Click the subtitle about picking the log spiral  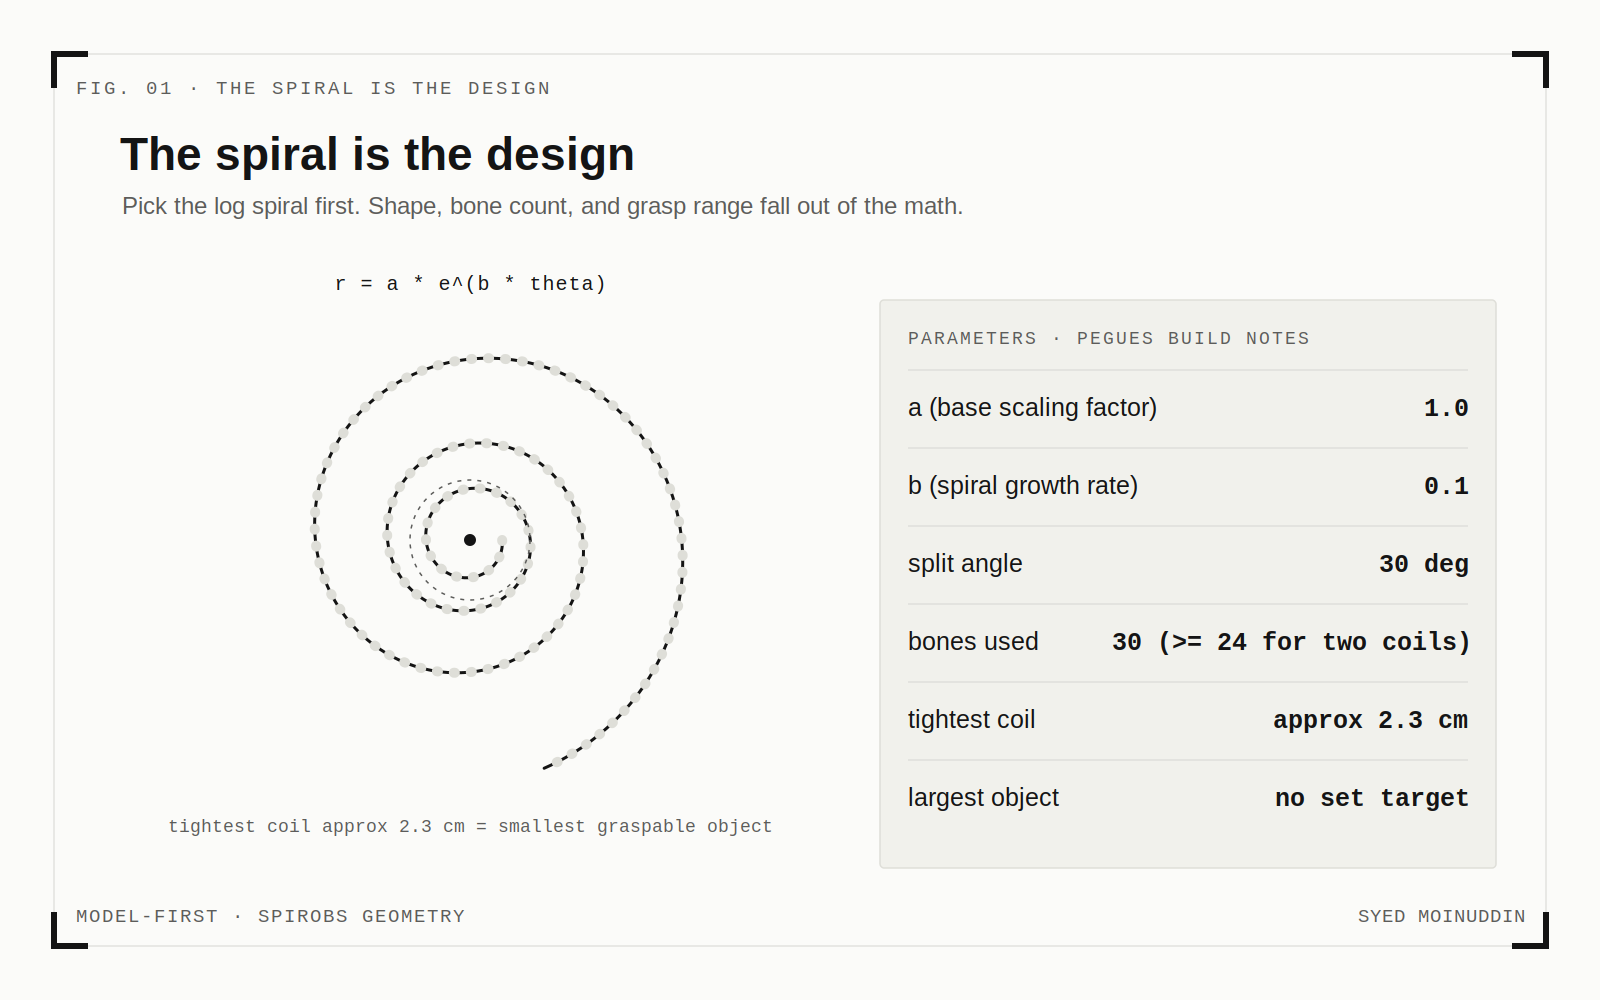pyautogui.click(x=542, y=206)
